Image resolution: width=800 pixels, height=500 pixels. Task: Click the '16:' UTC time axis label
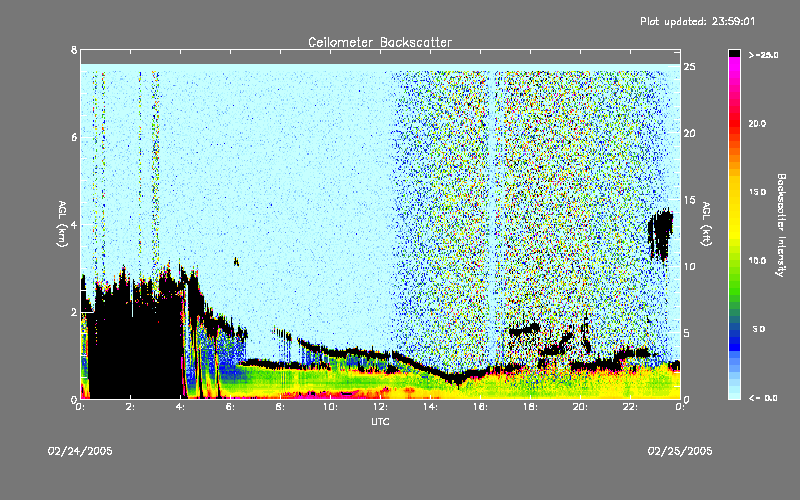[x=480, y=407]
